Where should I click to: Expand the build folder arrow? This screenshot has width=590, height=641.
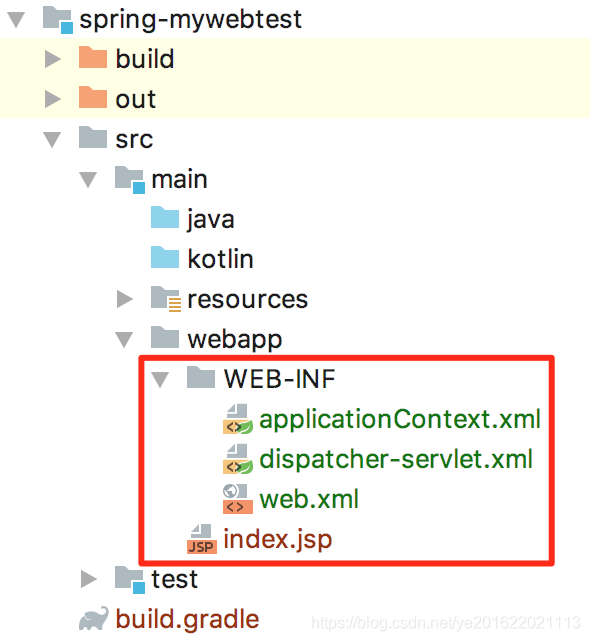click(x=53, y=59)
